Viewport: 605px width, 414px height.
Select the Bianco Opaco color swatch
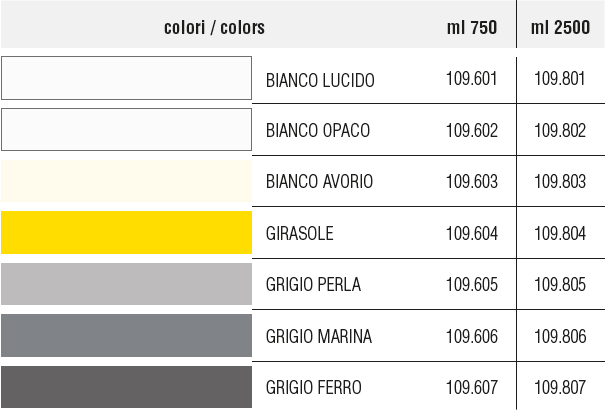click(127, 129)
